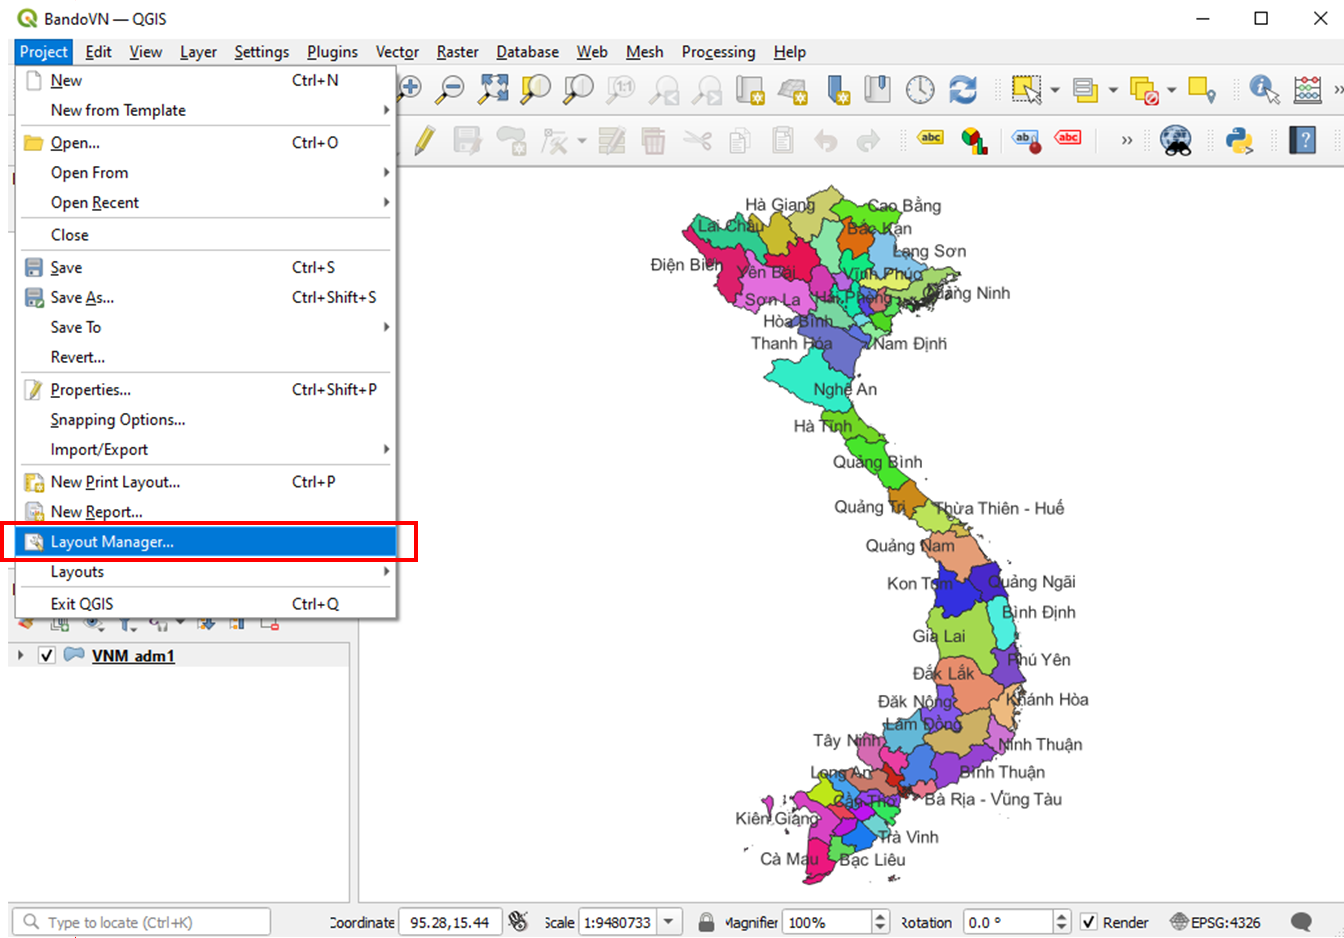Expand the VNM_adm1 layer legend
This screenshot has height=938, width=1344.
(x=20, y=655)
